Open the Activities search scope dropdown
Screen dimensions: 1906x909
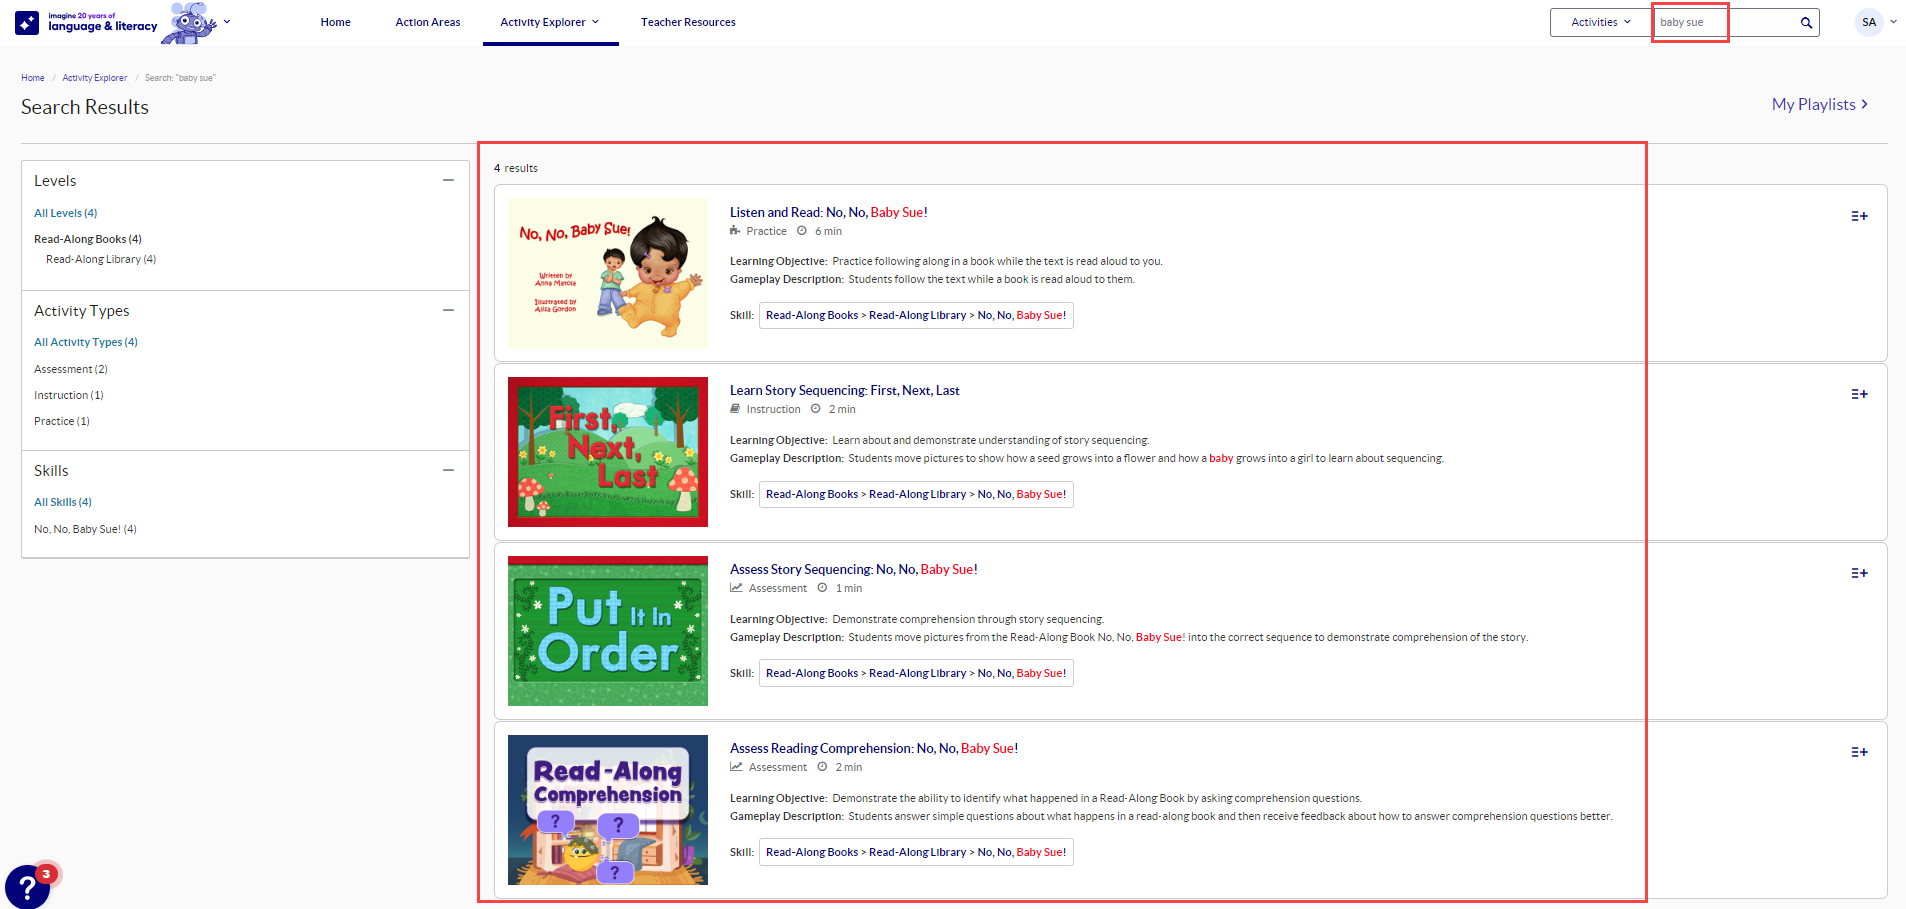pyautogui.click(x=1600, y=22)
